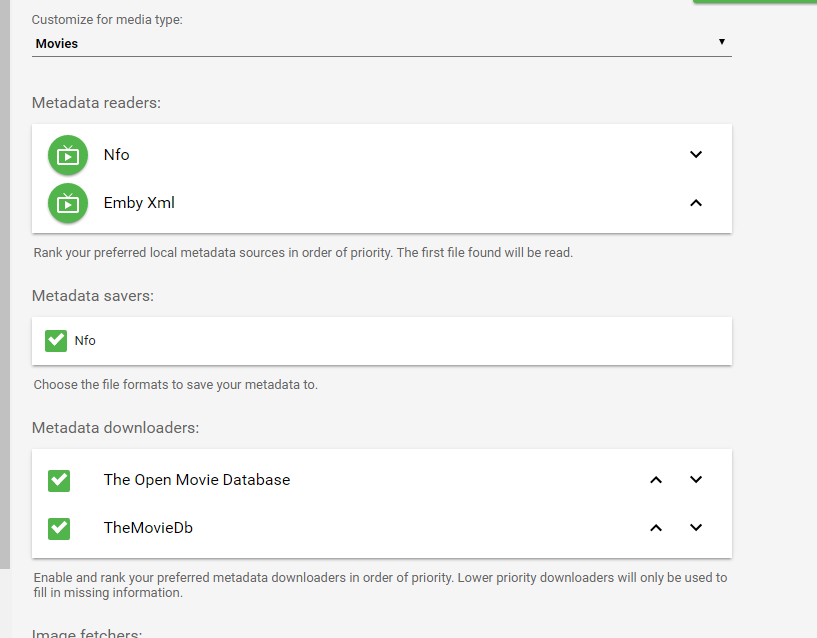Click the green TV icon beside Emby Xml
817x638 pixels.
(x=67, y=203)
